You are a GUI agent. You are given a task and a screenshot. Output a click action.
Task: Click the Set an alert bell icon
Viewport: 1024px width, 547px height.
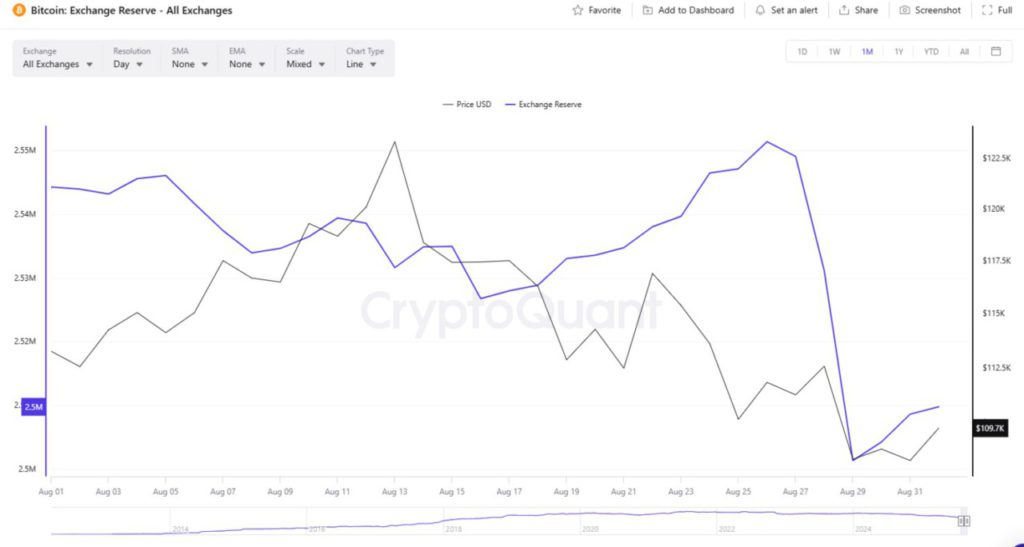(x=760, y=10)
